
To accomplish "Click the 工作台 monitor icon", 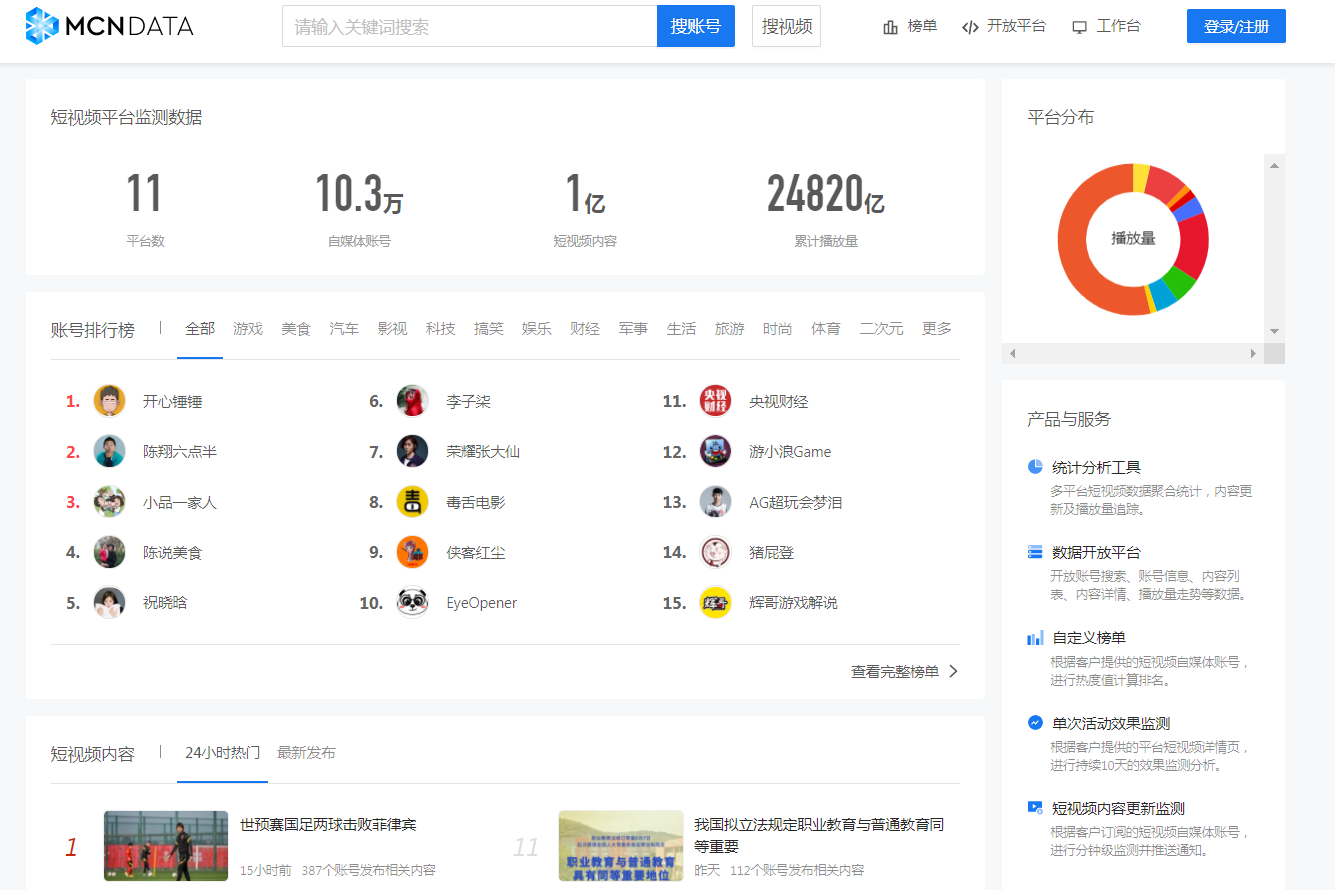I will tap(1079, 27).
